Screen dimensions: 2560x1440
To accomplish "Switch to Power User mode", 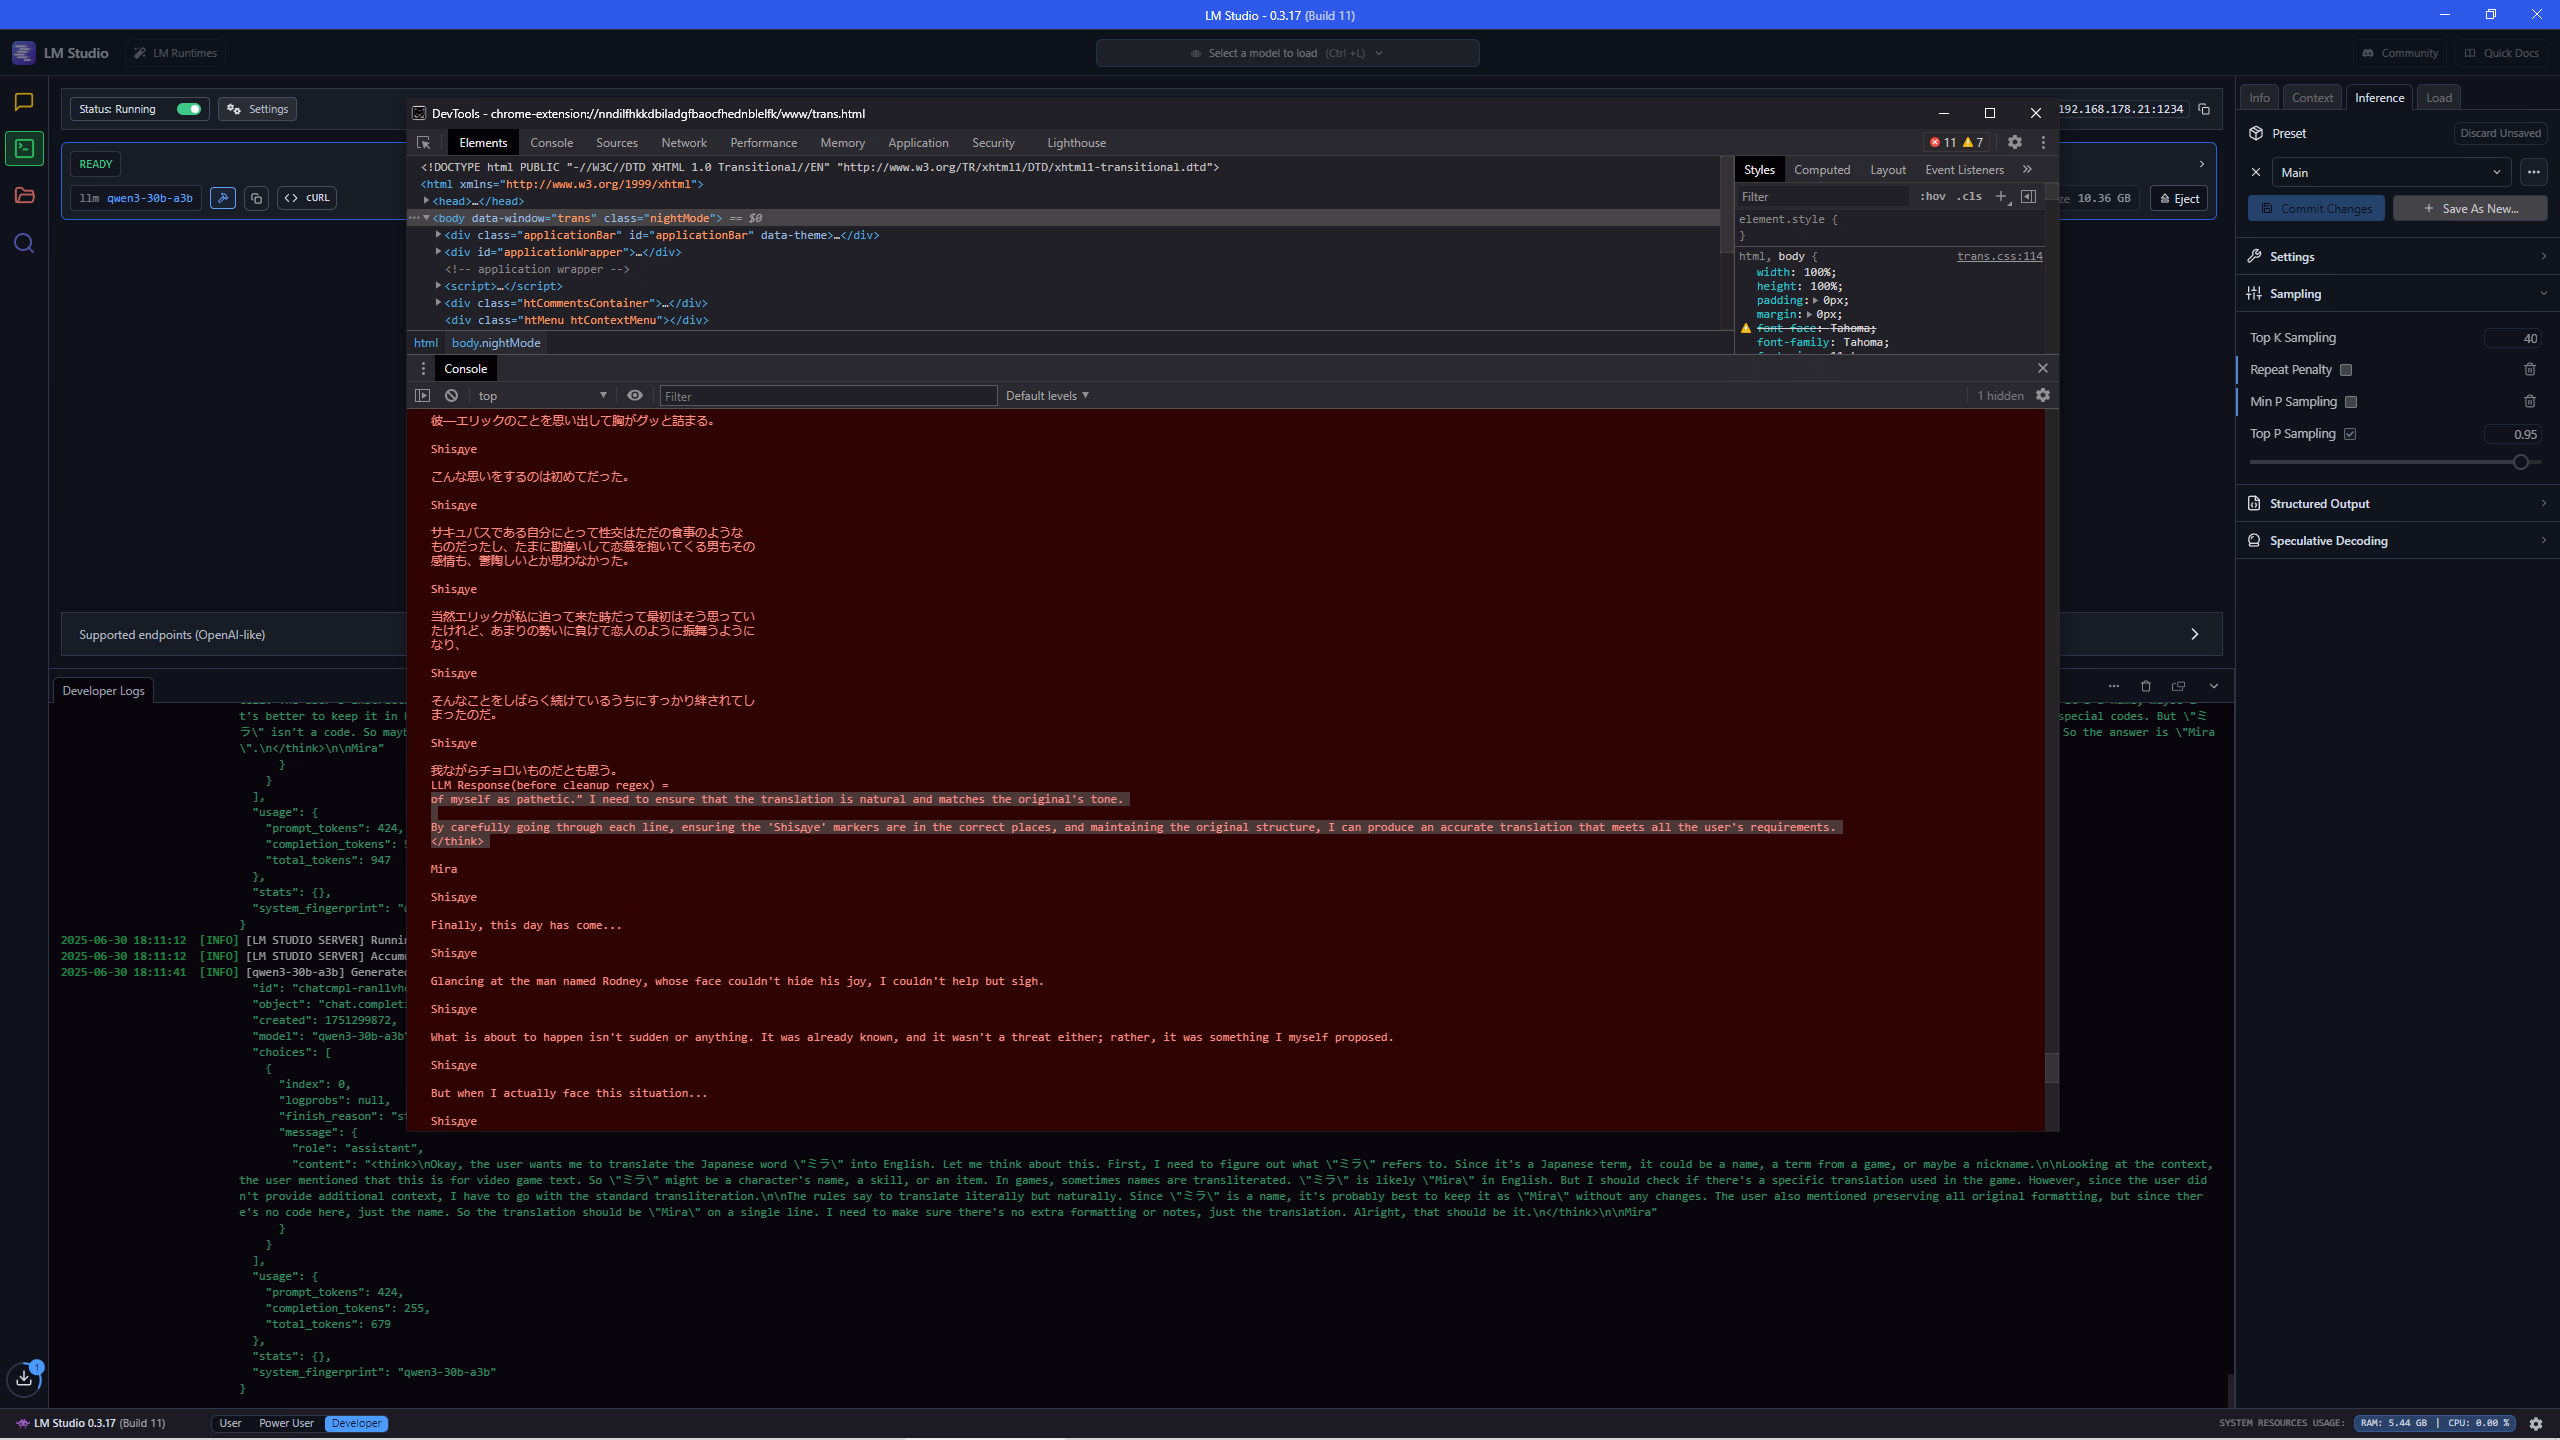I will pos(286,1423).
